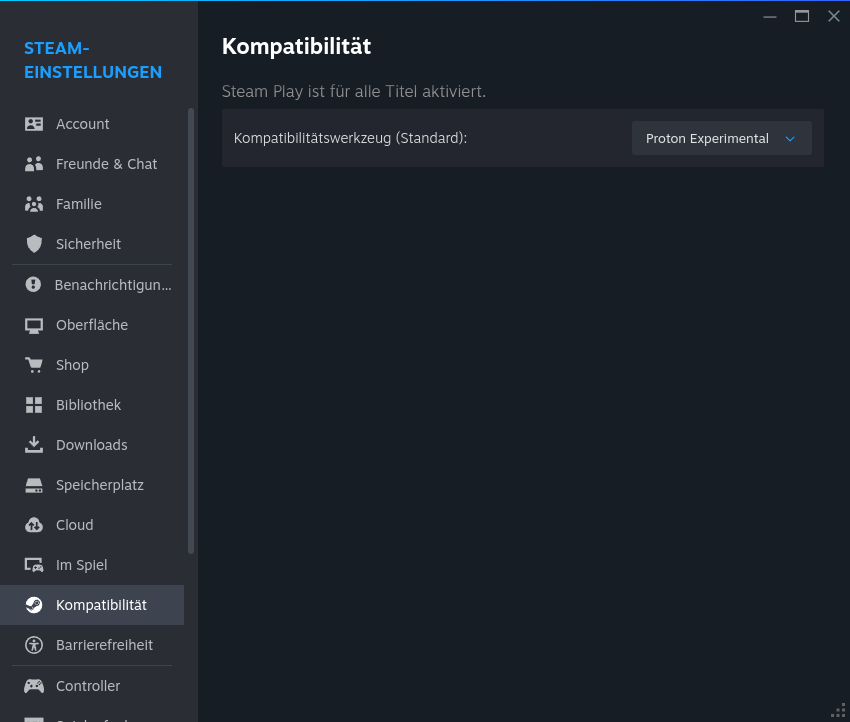Minimize the settings window
850x722 pixels.
(770, 17)
